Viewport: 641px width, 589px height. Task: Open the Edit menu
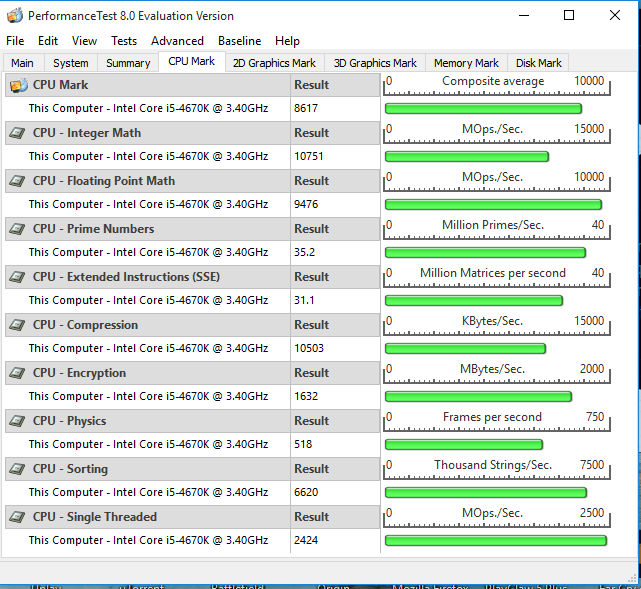[48, 41]
